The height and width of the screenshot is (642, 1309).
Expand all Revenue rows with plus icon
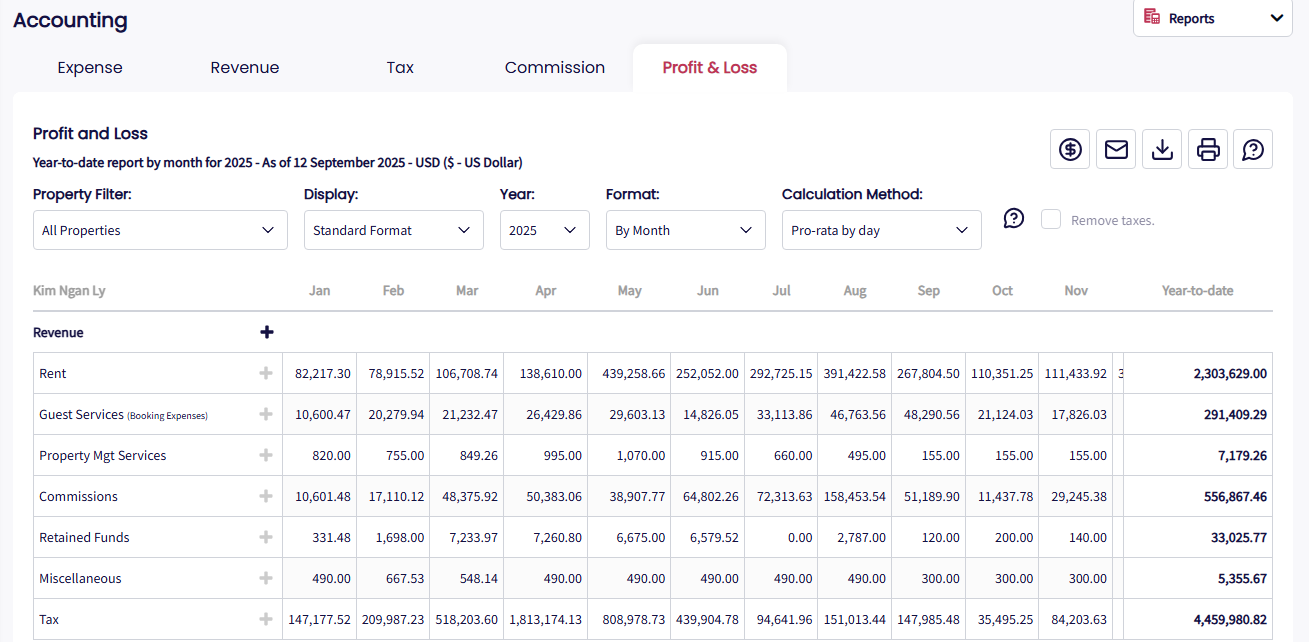267,333
